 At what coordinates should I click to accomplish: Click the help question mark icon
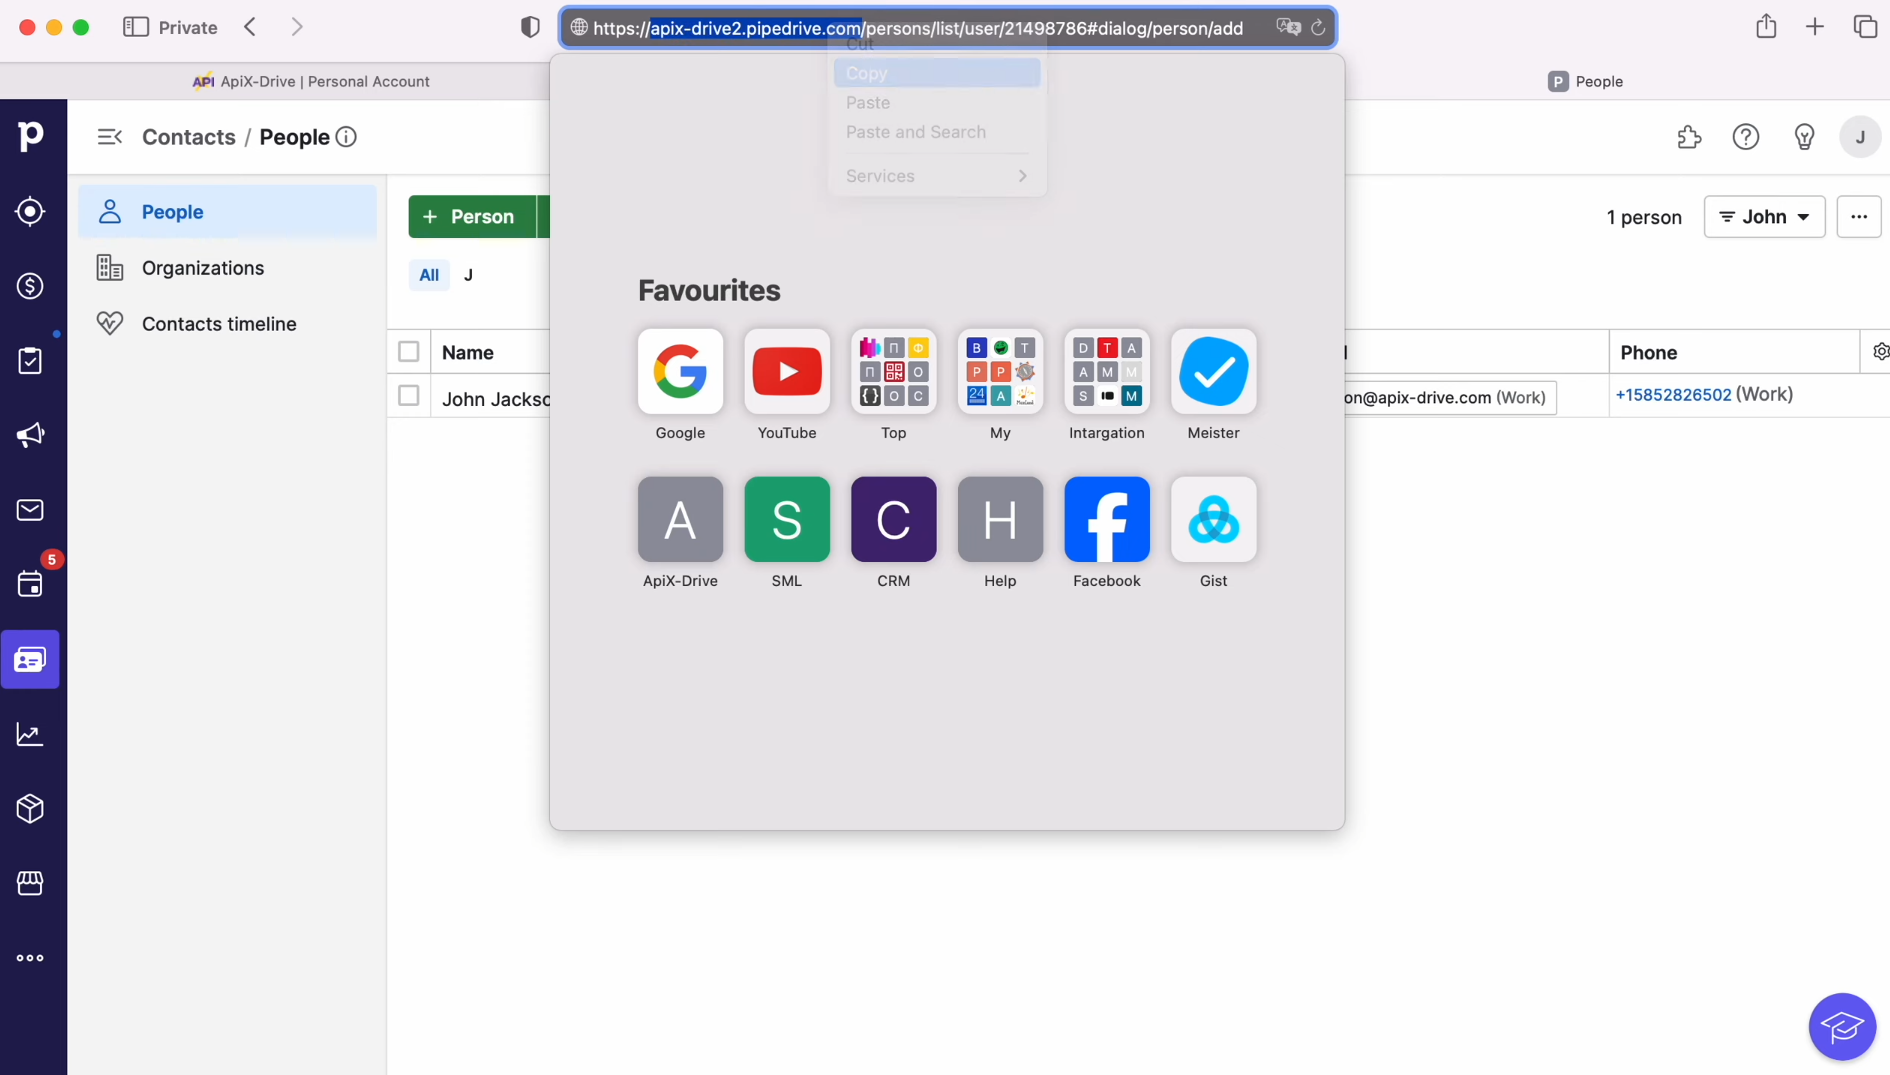click(x=1746, y=137)
